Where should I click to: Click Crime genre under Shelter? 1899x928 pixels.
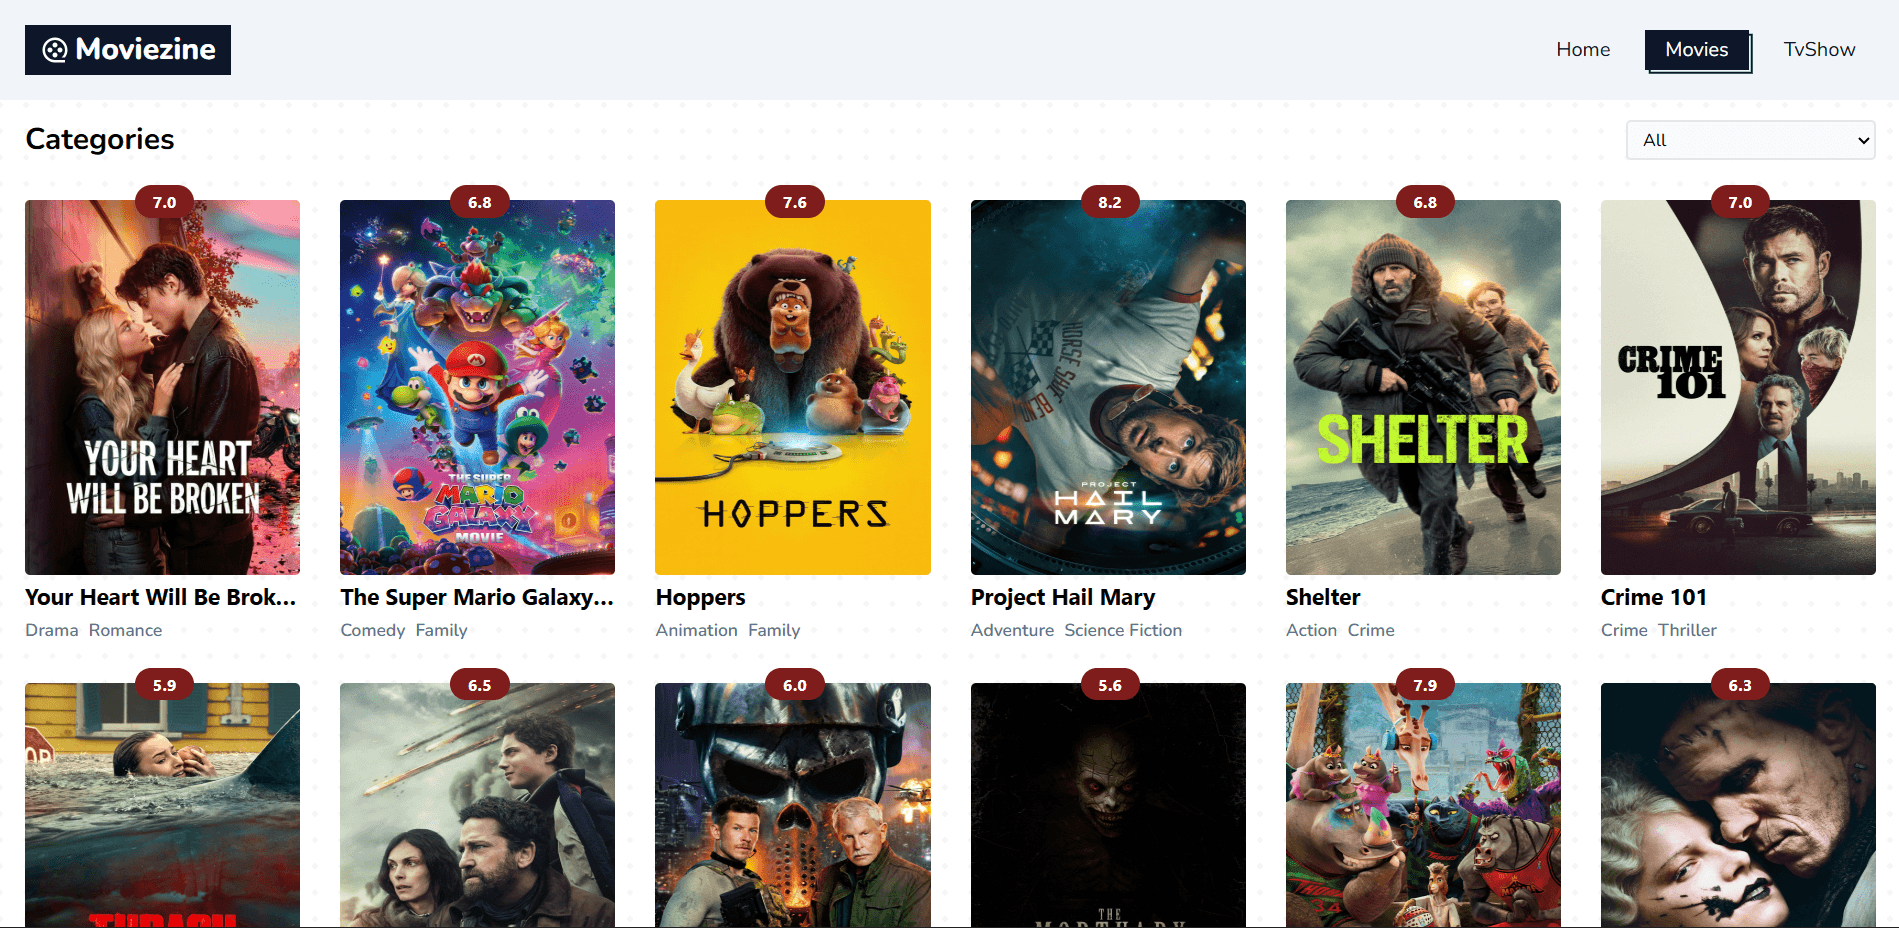(x=1371, y=630)
